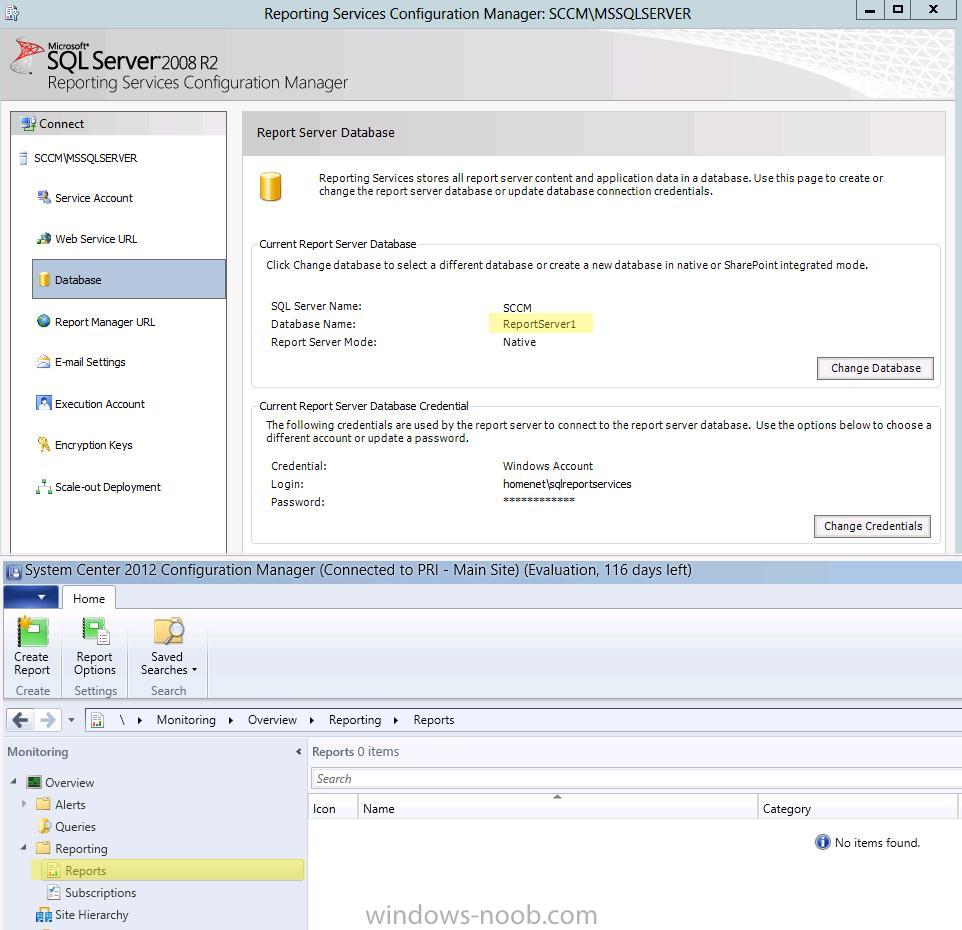
Task: Open the blue application menu dropdown
Action: 31,597
